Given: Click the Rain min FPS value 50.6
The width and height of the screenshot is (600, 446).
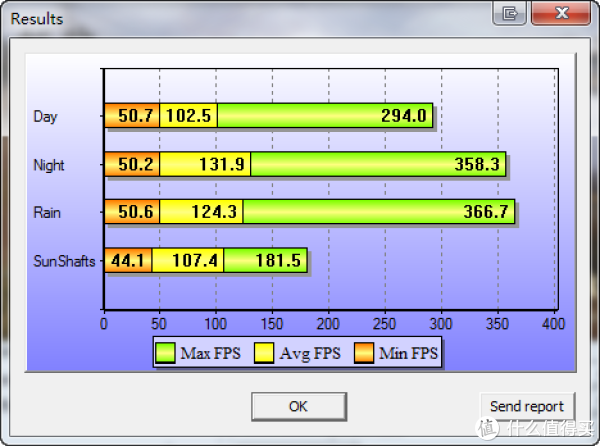Looking at the screenshot, I should coord(135,212).
